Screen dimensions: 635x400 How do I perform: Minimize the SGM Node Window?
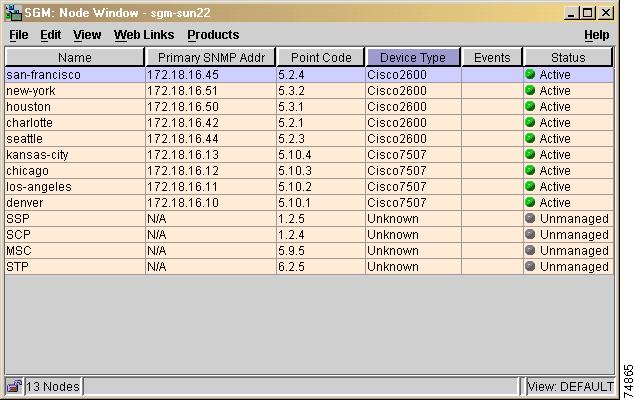click(x=571, y=13)
